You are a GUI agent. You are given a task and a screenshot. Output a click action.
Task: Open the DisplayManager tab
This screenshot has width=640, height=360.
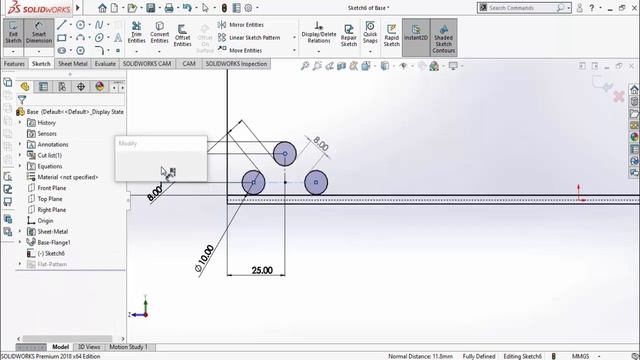point(100,87)
